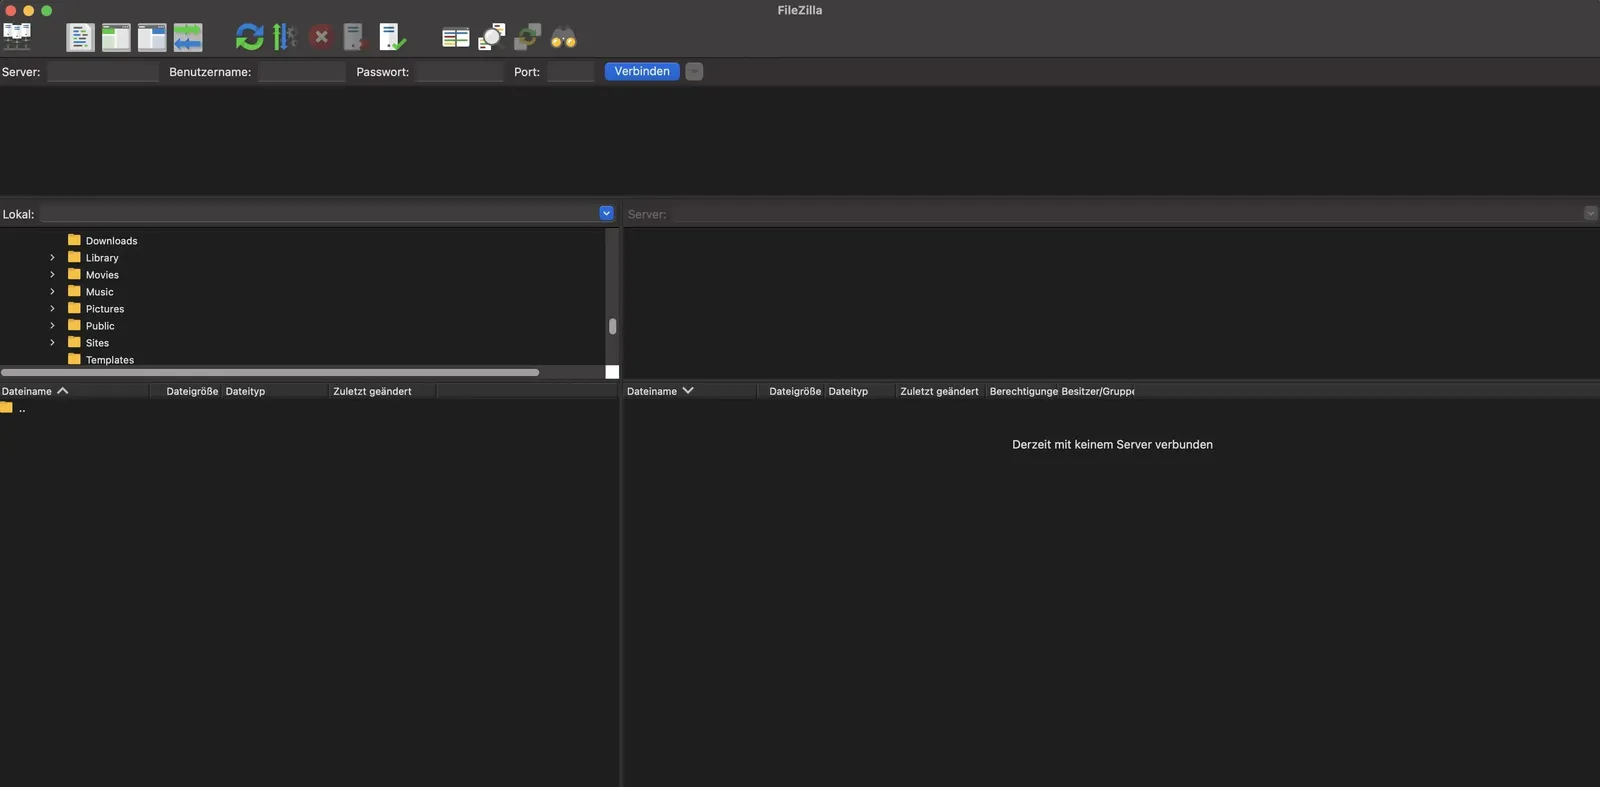Select the Downloads folder in tree
Viewport: 1600px width, 787px height.
click(x=111, y=241)
